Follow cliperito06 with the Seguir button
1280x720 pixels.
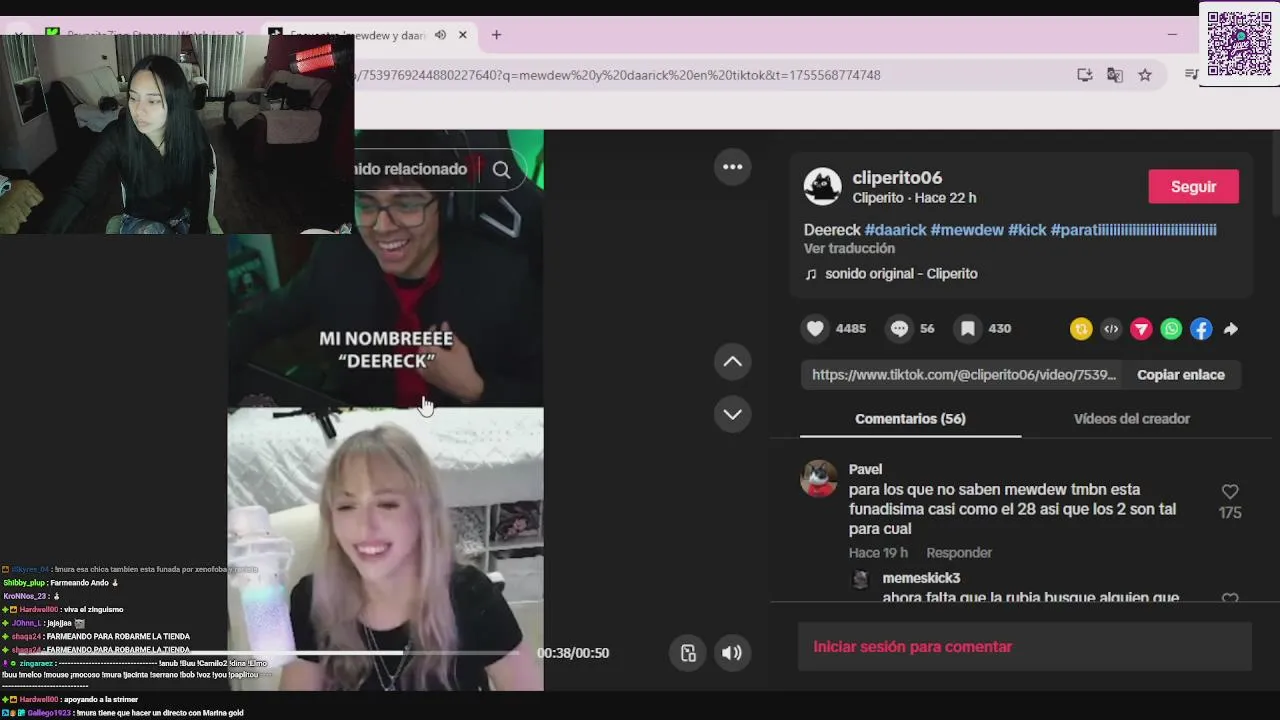(x=1193, y=187)
